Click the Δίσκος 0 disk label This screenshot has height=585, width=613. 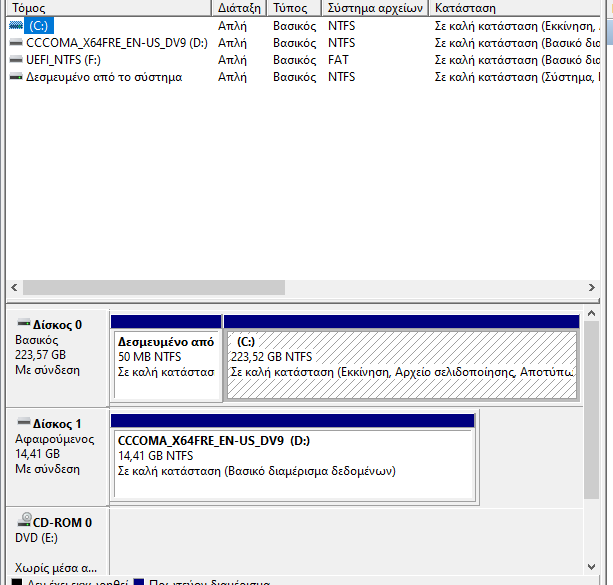tap(57, 325)
